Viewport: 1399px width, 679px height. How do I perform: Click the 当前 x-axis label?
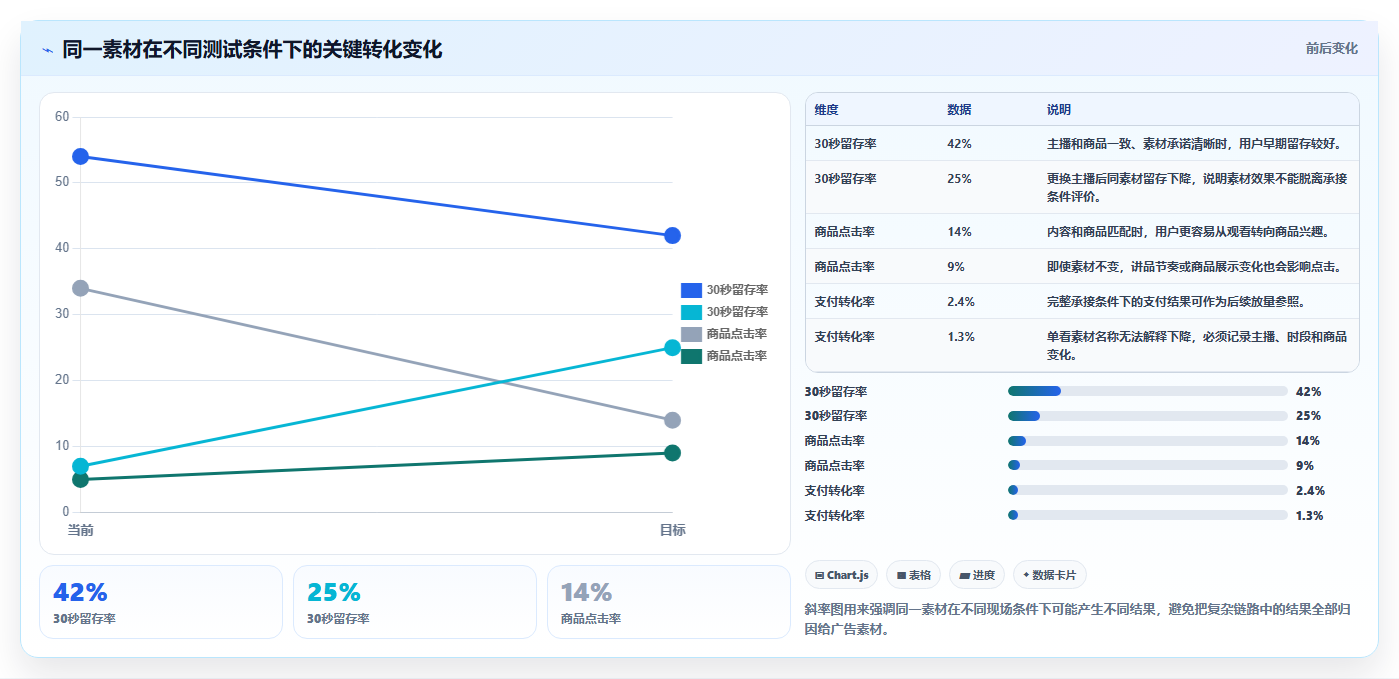pos(81,530)
